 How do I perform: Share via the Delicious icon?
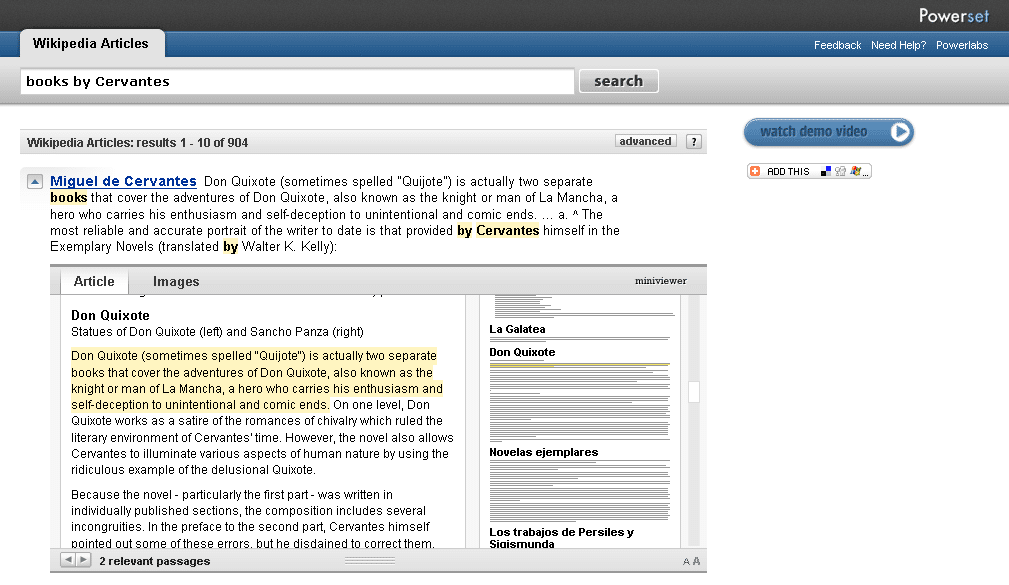point(826,171)
